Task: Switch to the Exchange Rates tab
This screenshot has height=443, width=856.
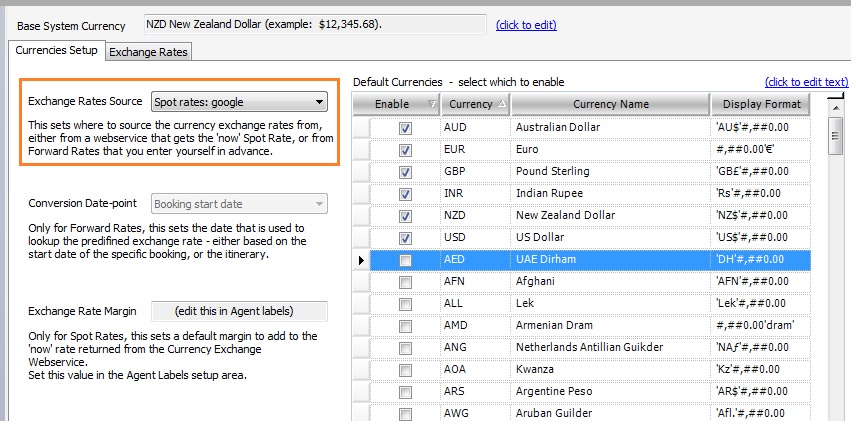Action: point(148,51)
